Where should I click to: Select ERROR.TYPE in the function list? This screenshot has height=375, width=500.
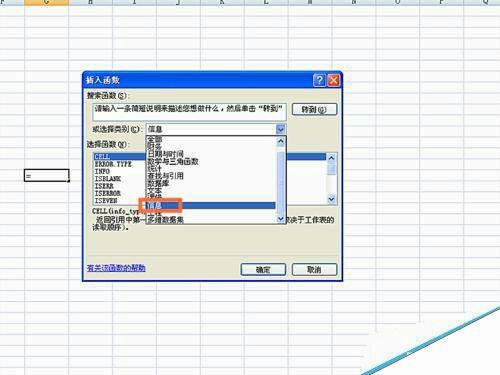(113, 164)
